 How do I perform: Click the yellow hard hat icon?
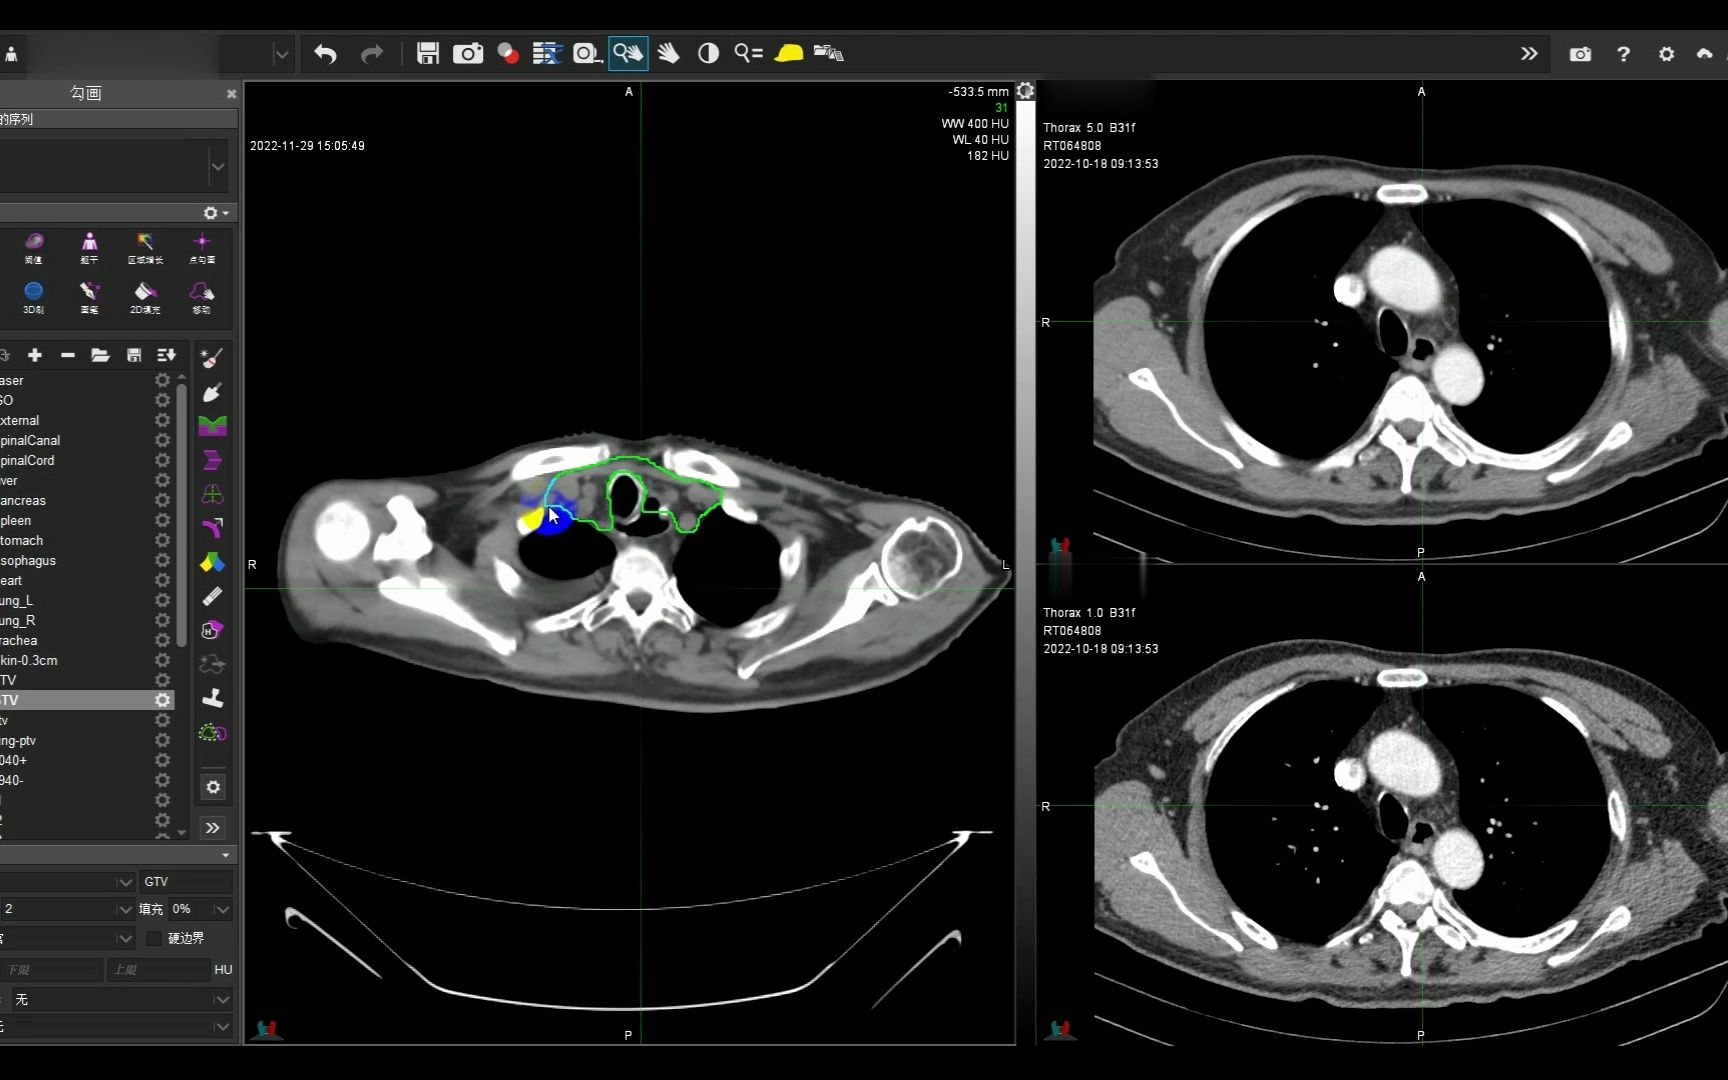[789, 54]
